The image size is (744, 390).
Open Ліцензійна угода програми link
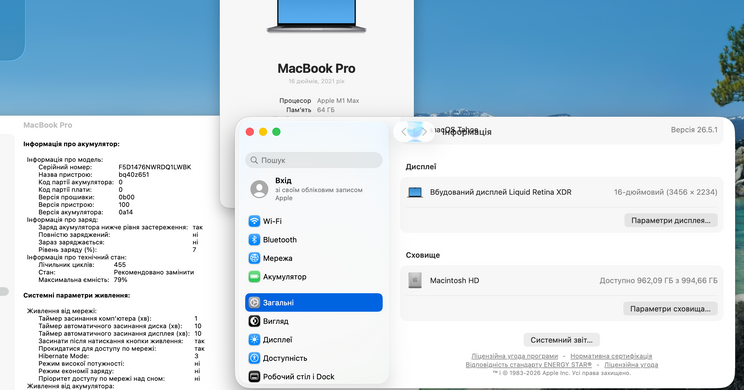pyautogui.click(x=514, y=356)
